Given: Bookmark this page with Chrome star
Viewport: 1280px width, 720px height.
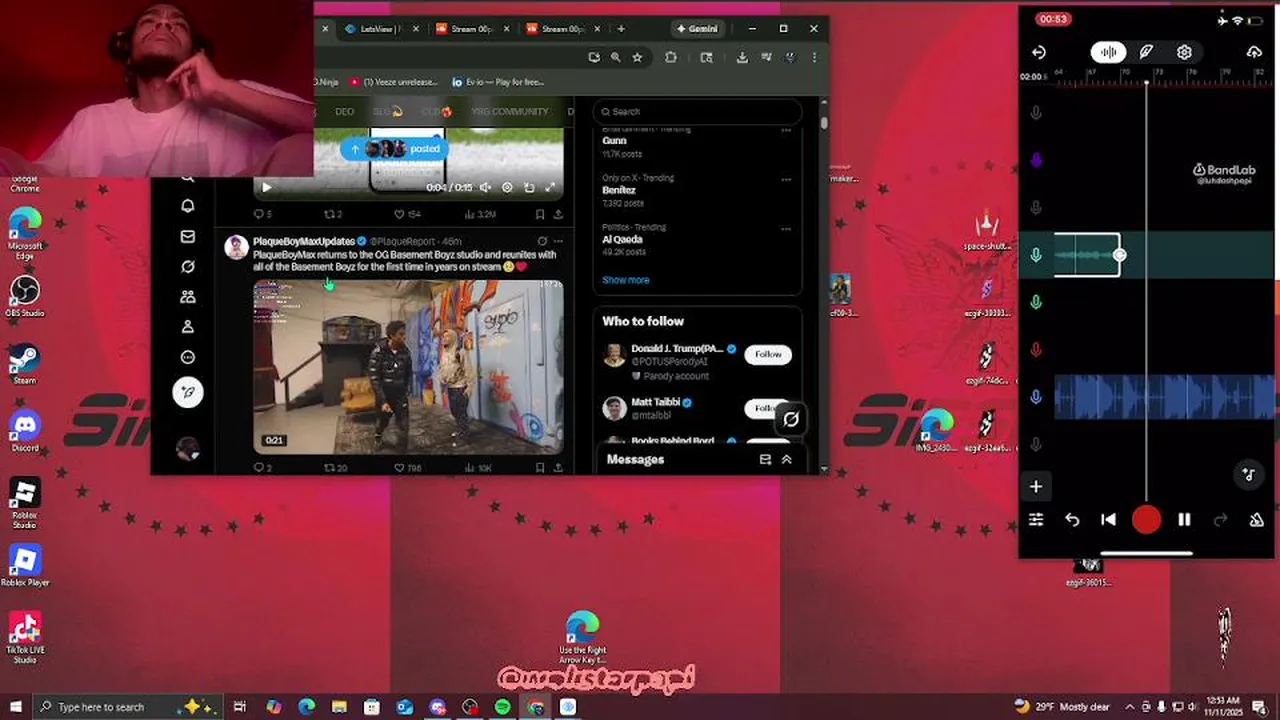Looking at the screenshot, I should point(637,58).
